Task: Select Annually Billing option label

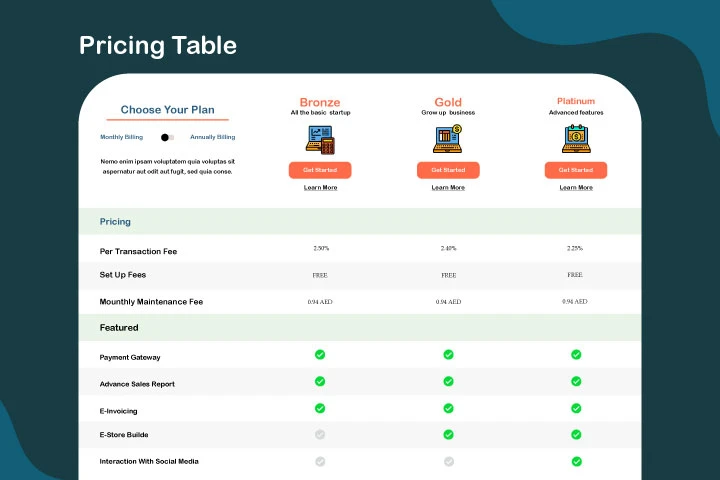Action: click(x=212, y=137)
